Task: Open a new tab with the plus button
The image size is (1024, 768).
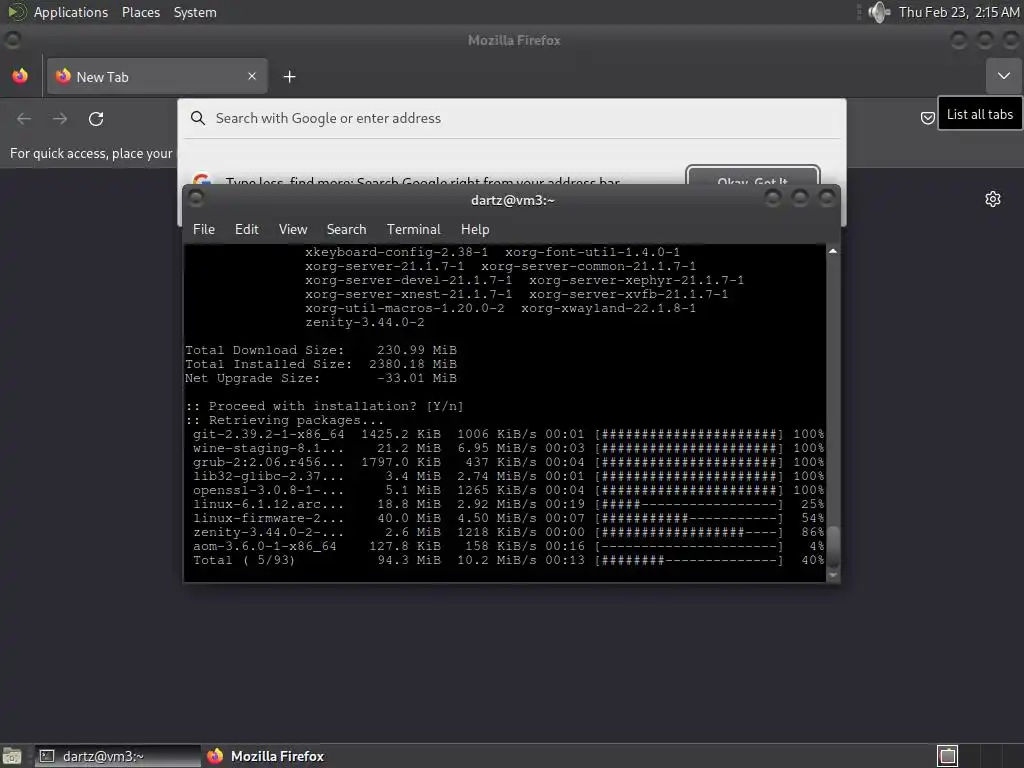Action: tap(289, 77)
